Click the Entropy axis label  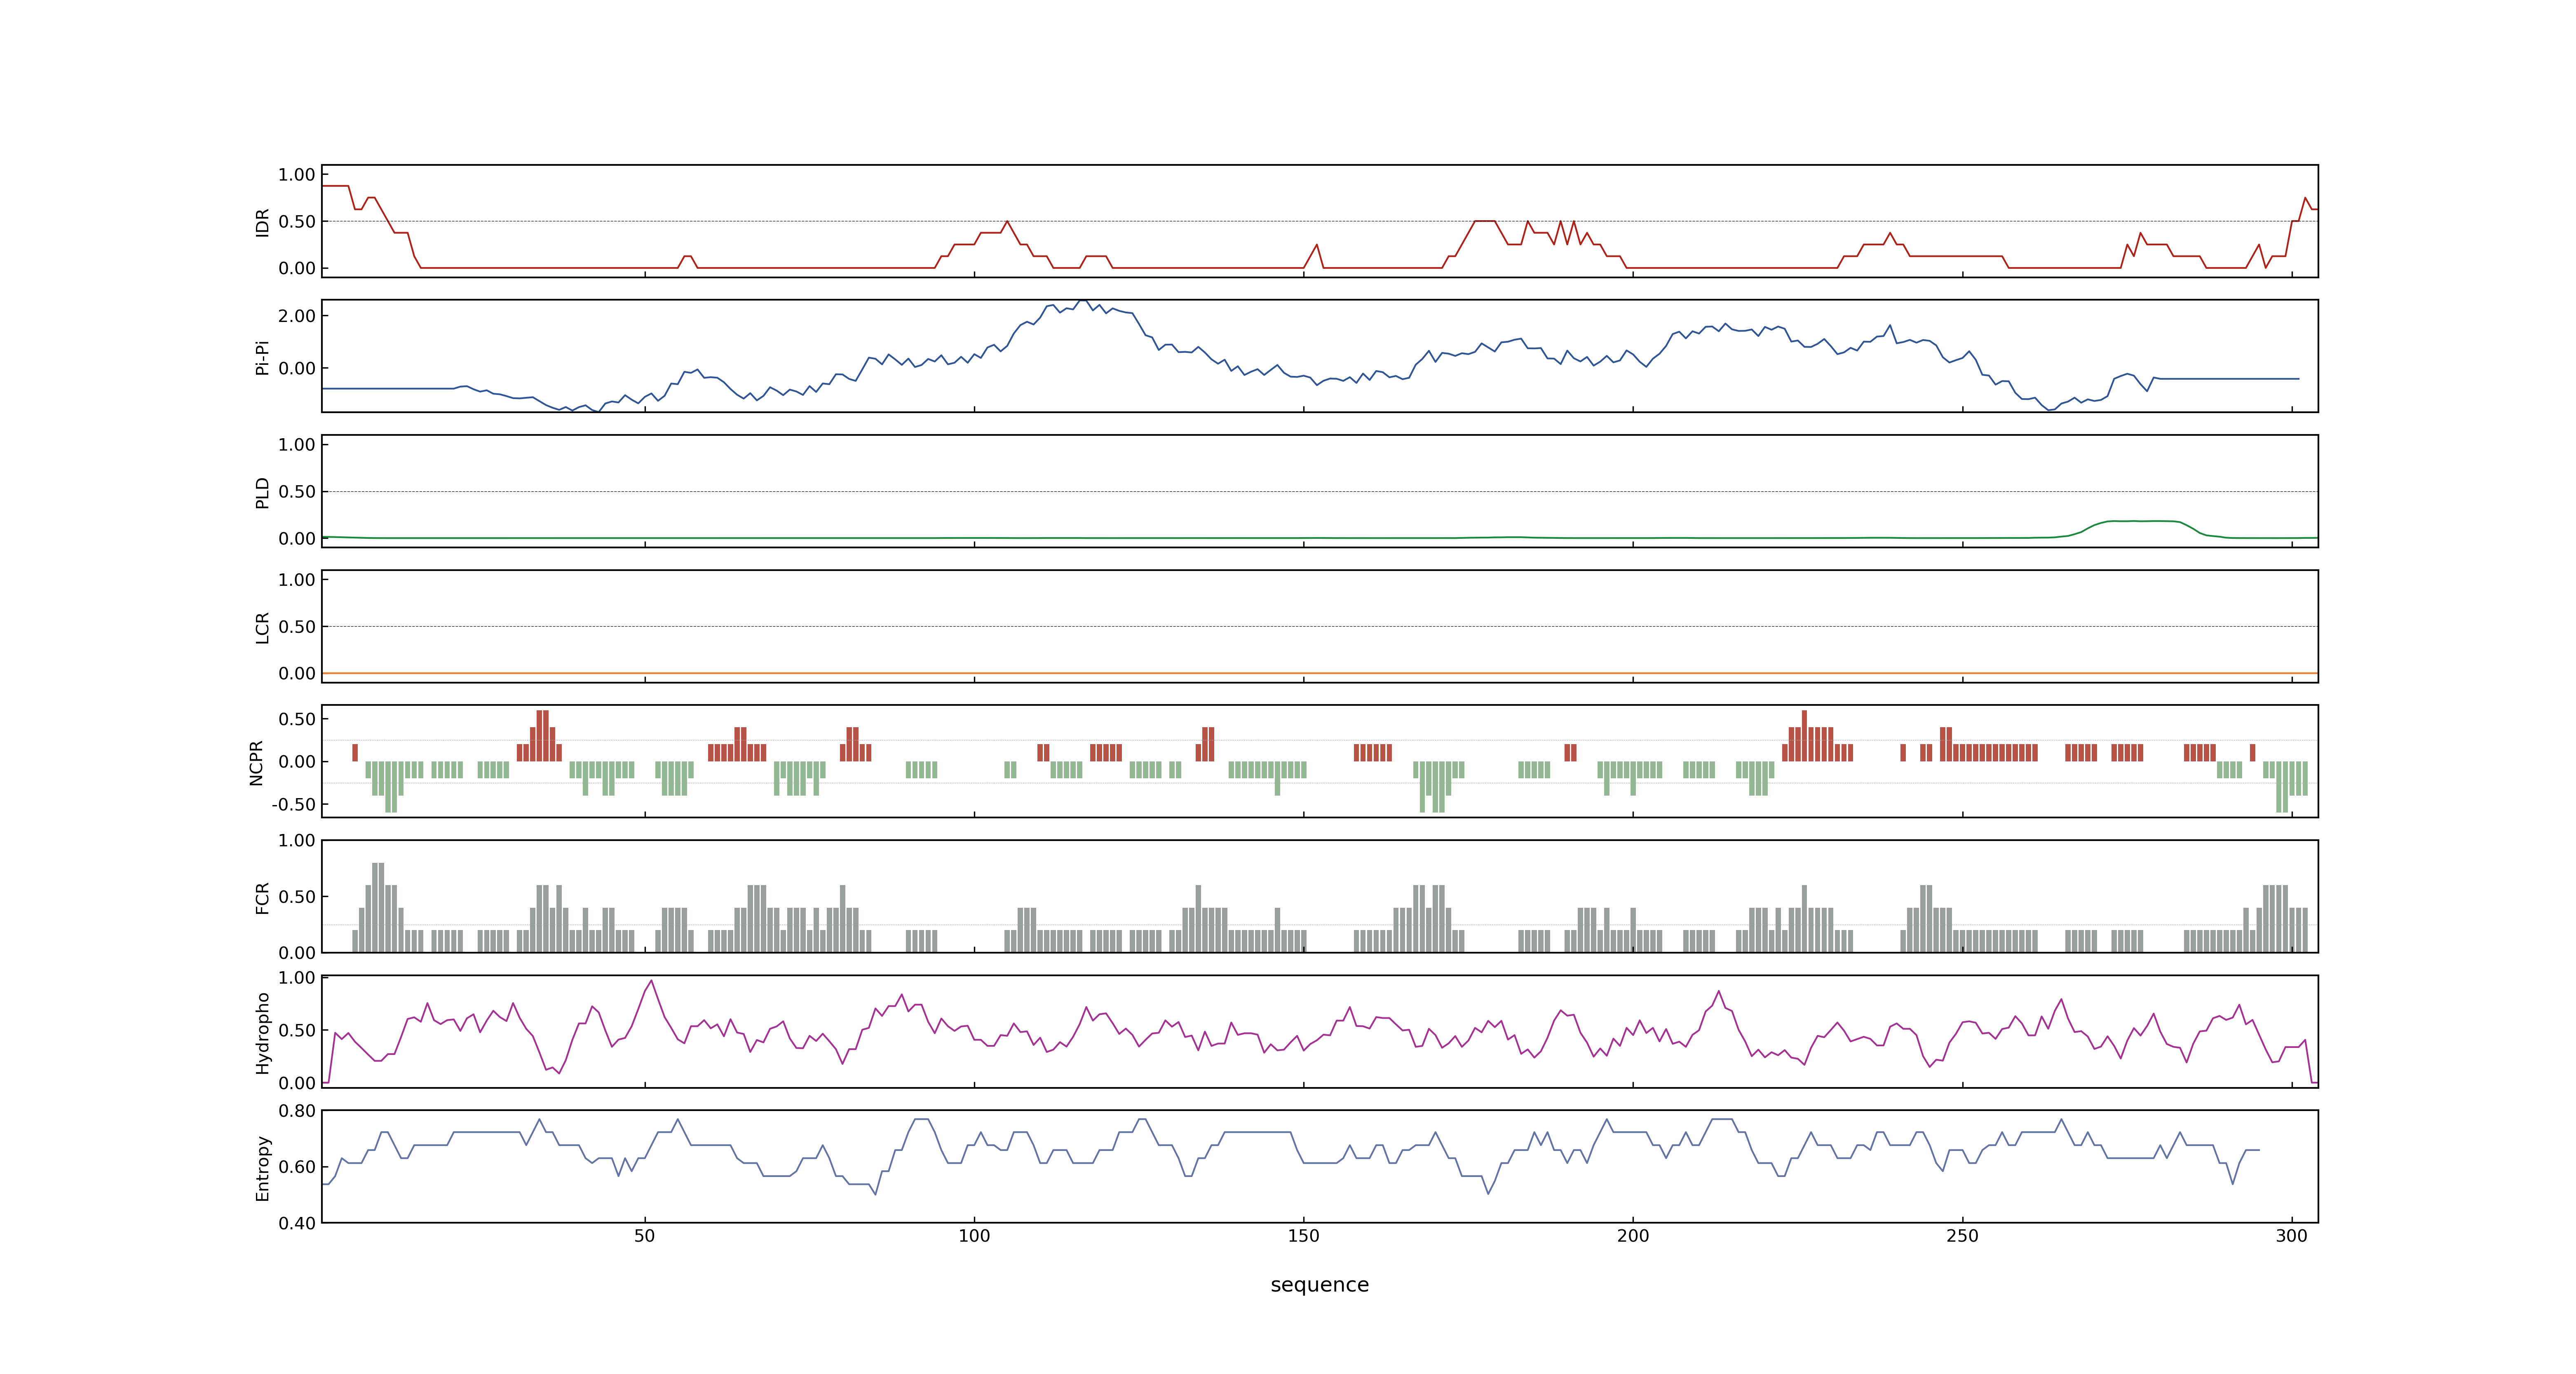point(262,1168)
